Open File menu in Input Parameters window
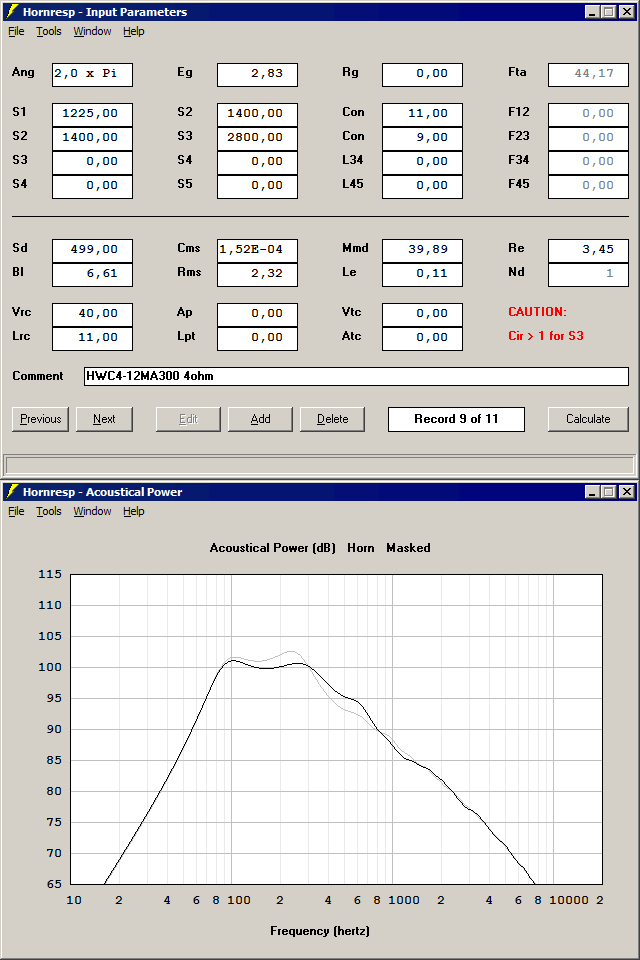This screenshot has height=960, width=640. pyautogui.click(x=16, y=31)
